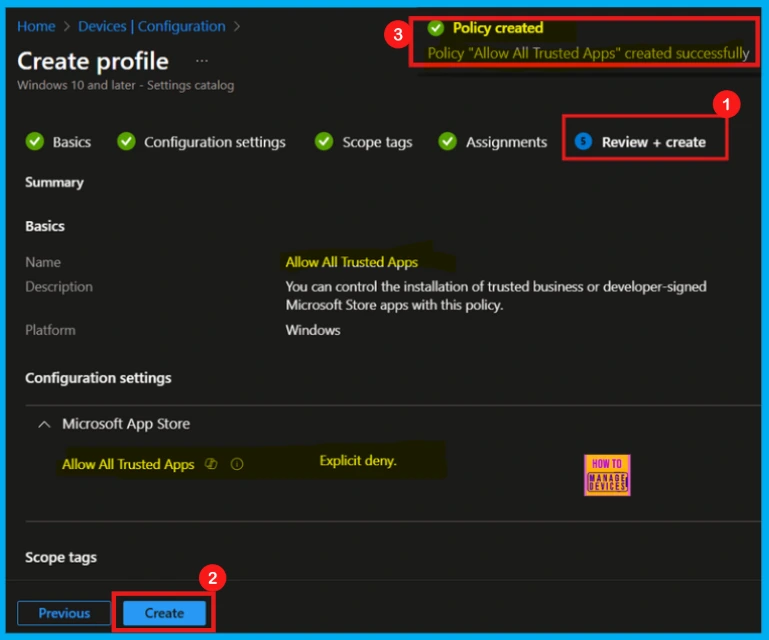Click the 'Explicit deny.' setting value
Image resolution: width=769 pixels, height=640 pixels.
point(358,461)
